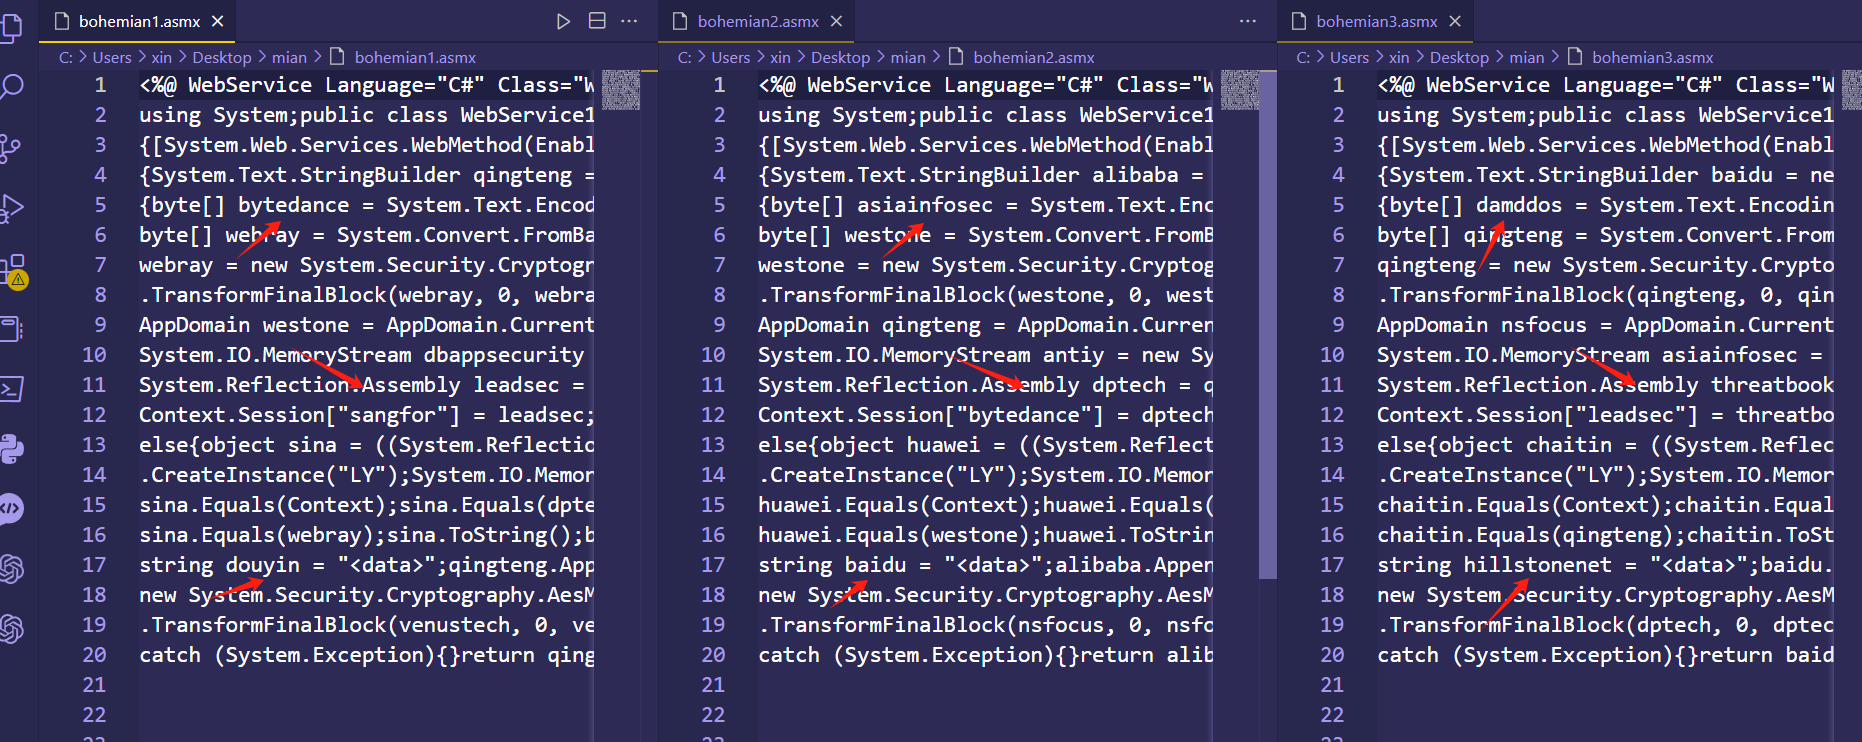Open 'Users' breadcrumb dropdown in bohemian2 editor
1862x742 pixels.
pos(731,58)
